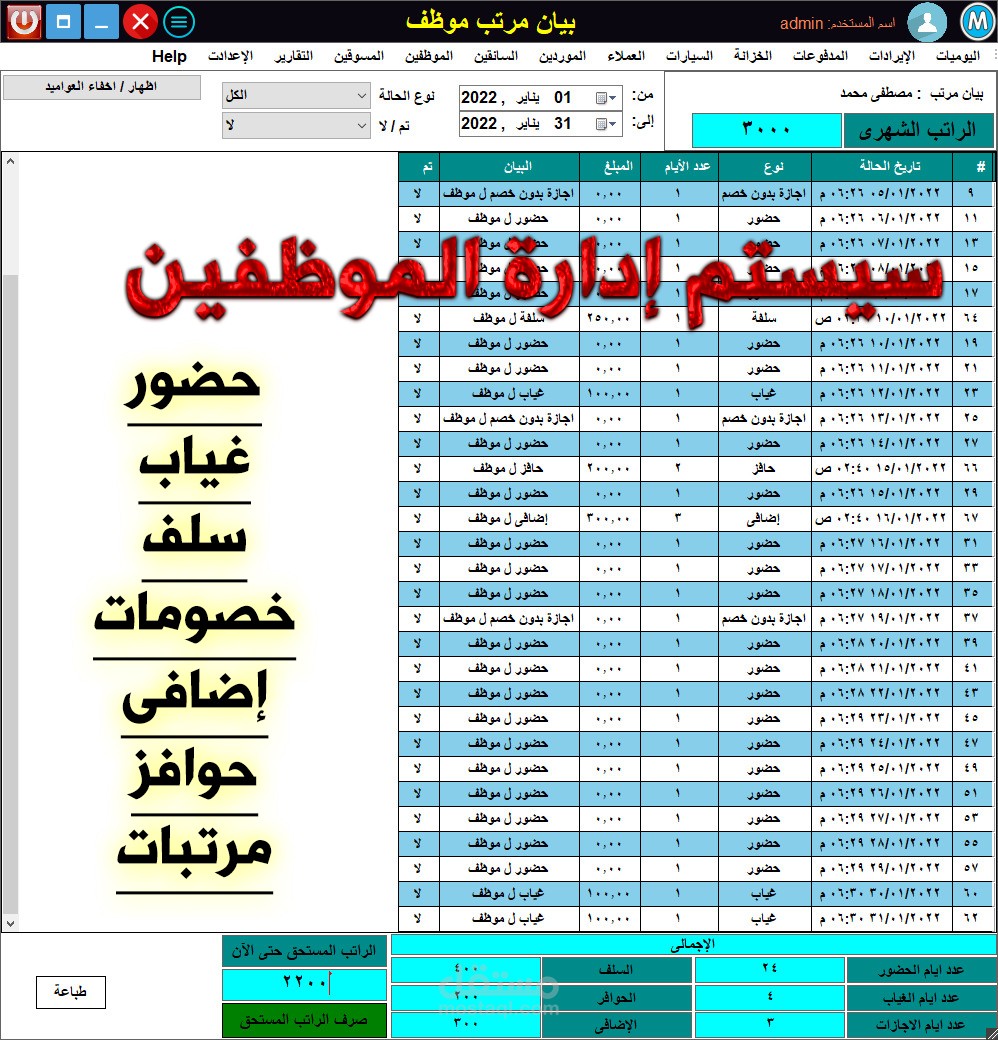Click the 'عدد ايام الحضور' total label
Viewport: 998px width, 1040px height.
tap(920, 970)
